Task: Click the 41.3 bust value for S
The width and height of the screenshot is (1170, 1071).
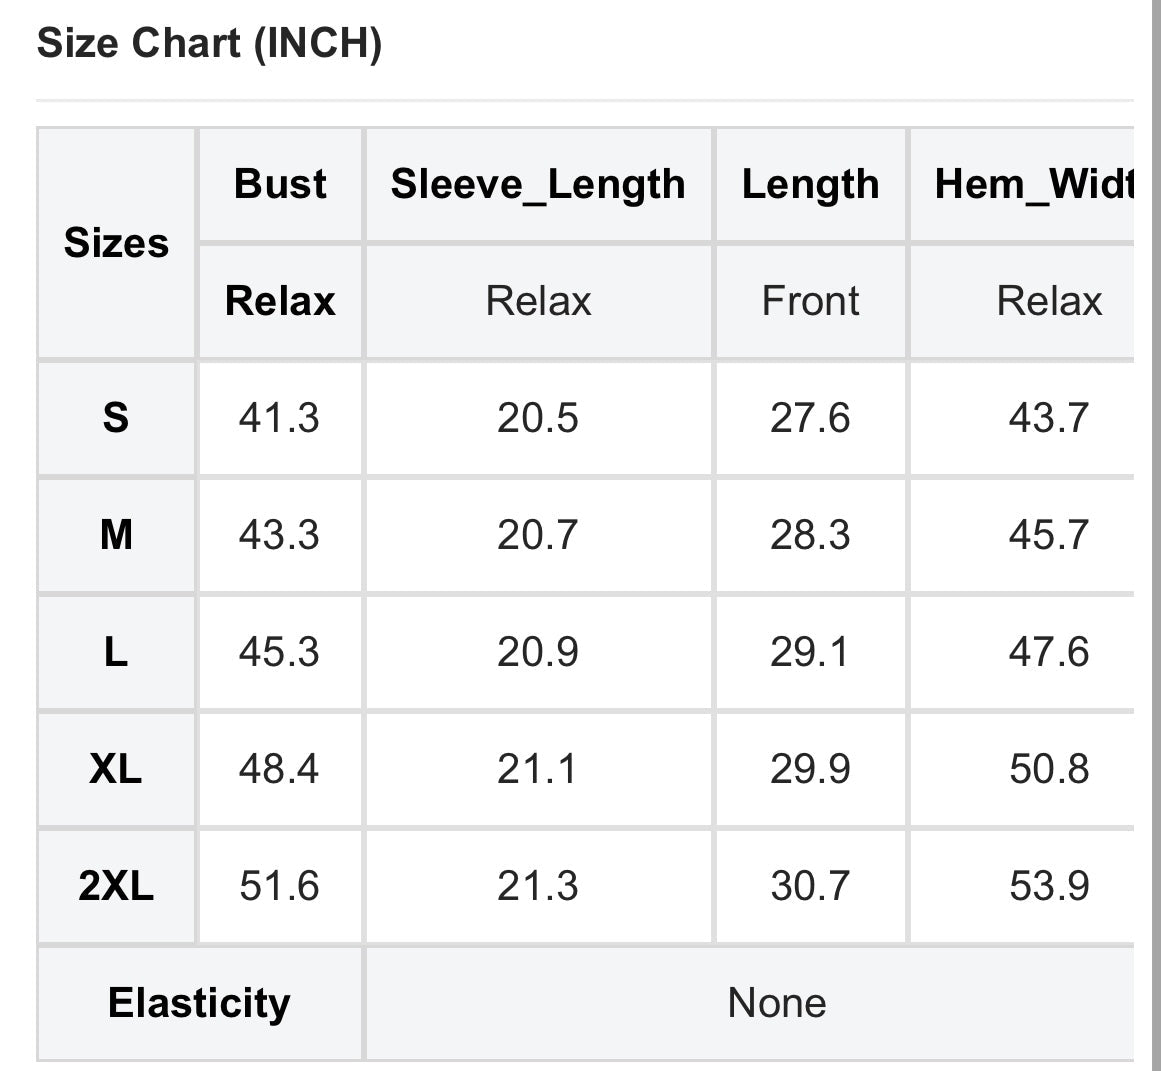Action: [x=279, y=417]
